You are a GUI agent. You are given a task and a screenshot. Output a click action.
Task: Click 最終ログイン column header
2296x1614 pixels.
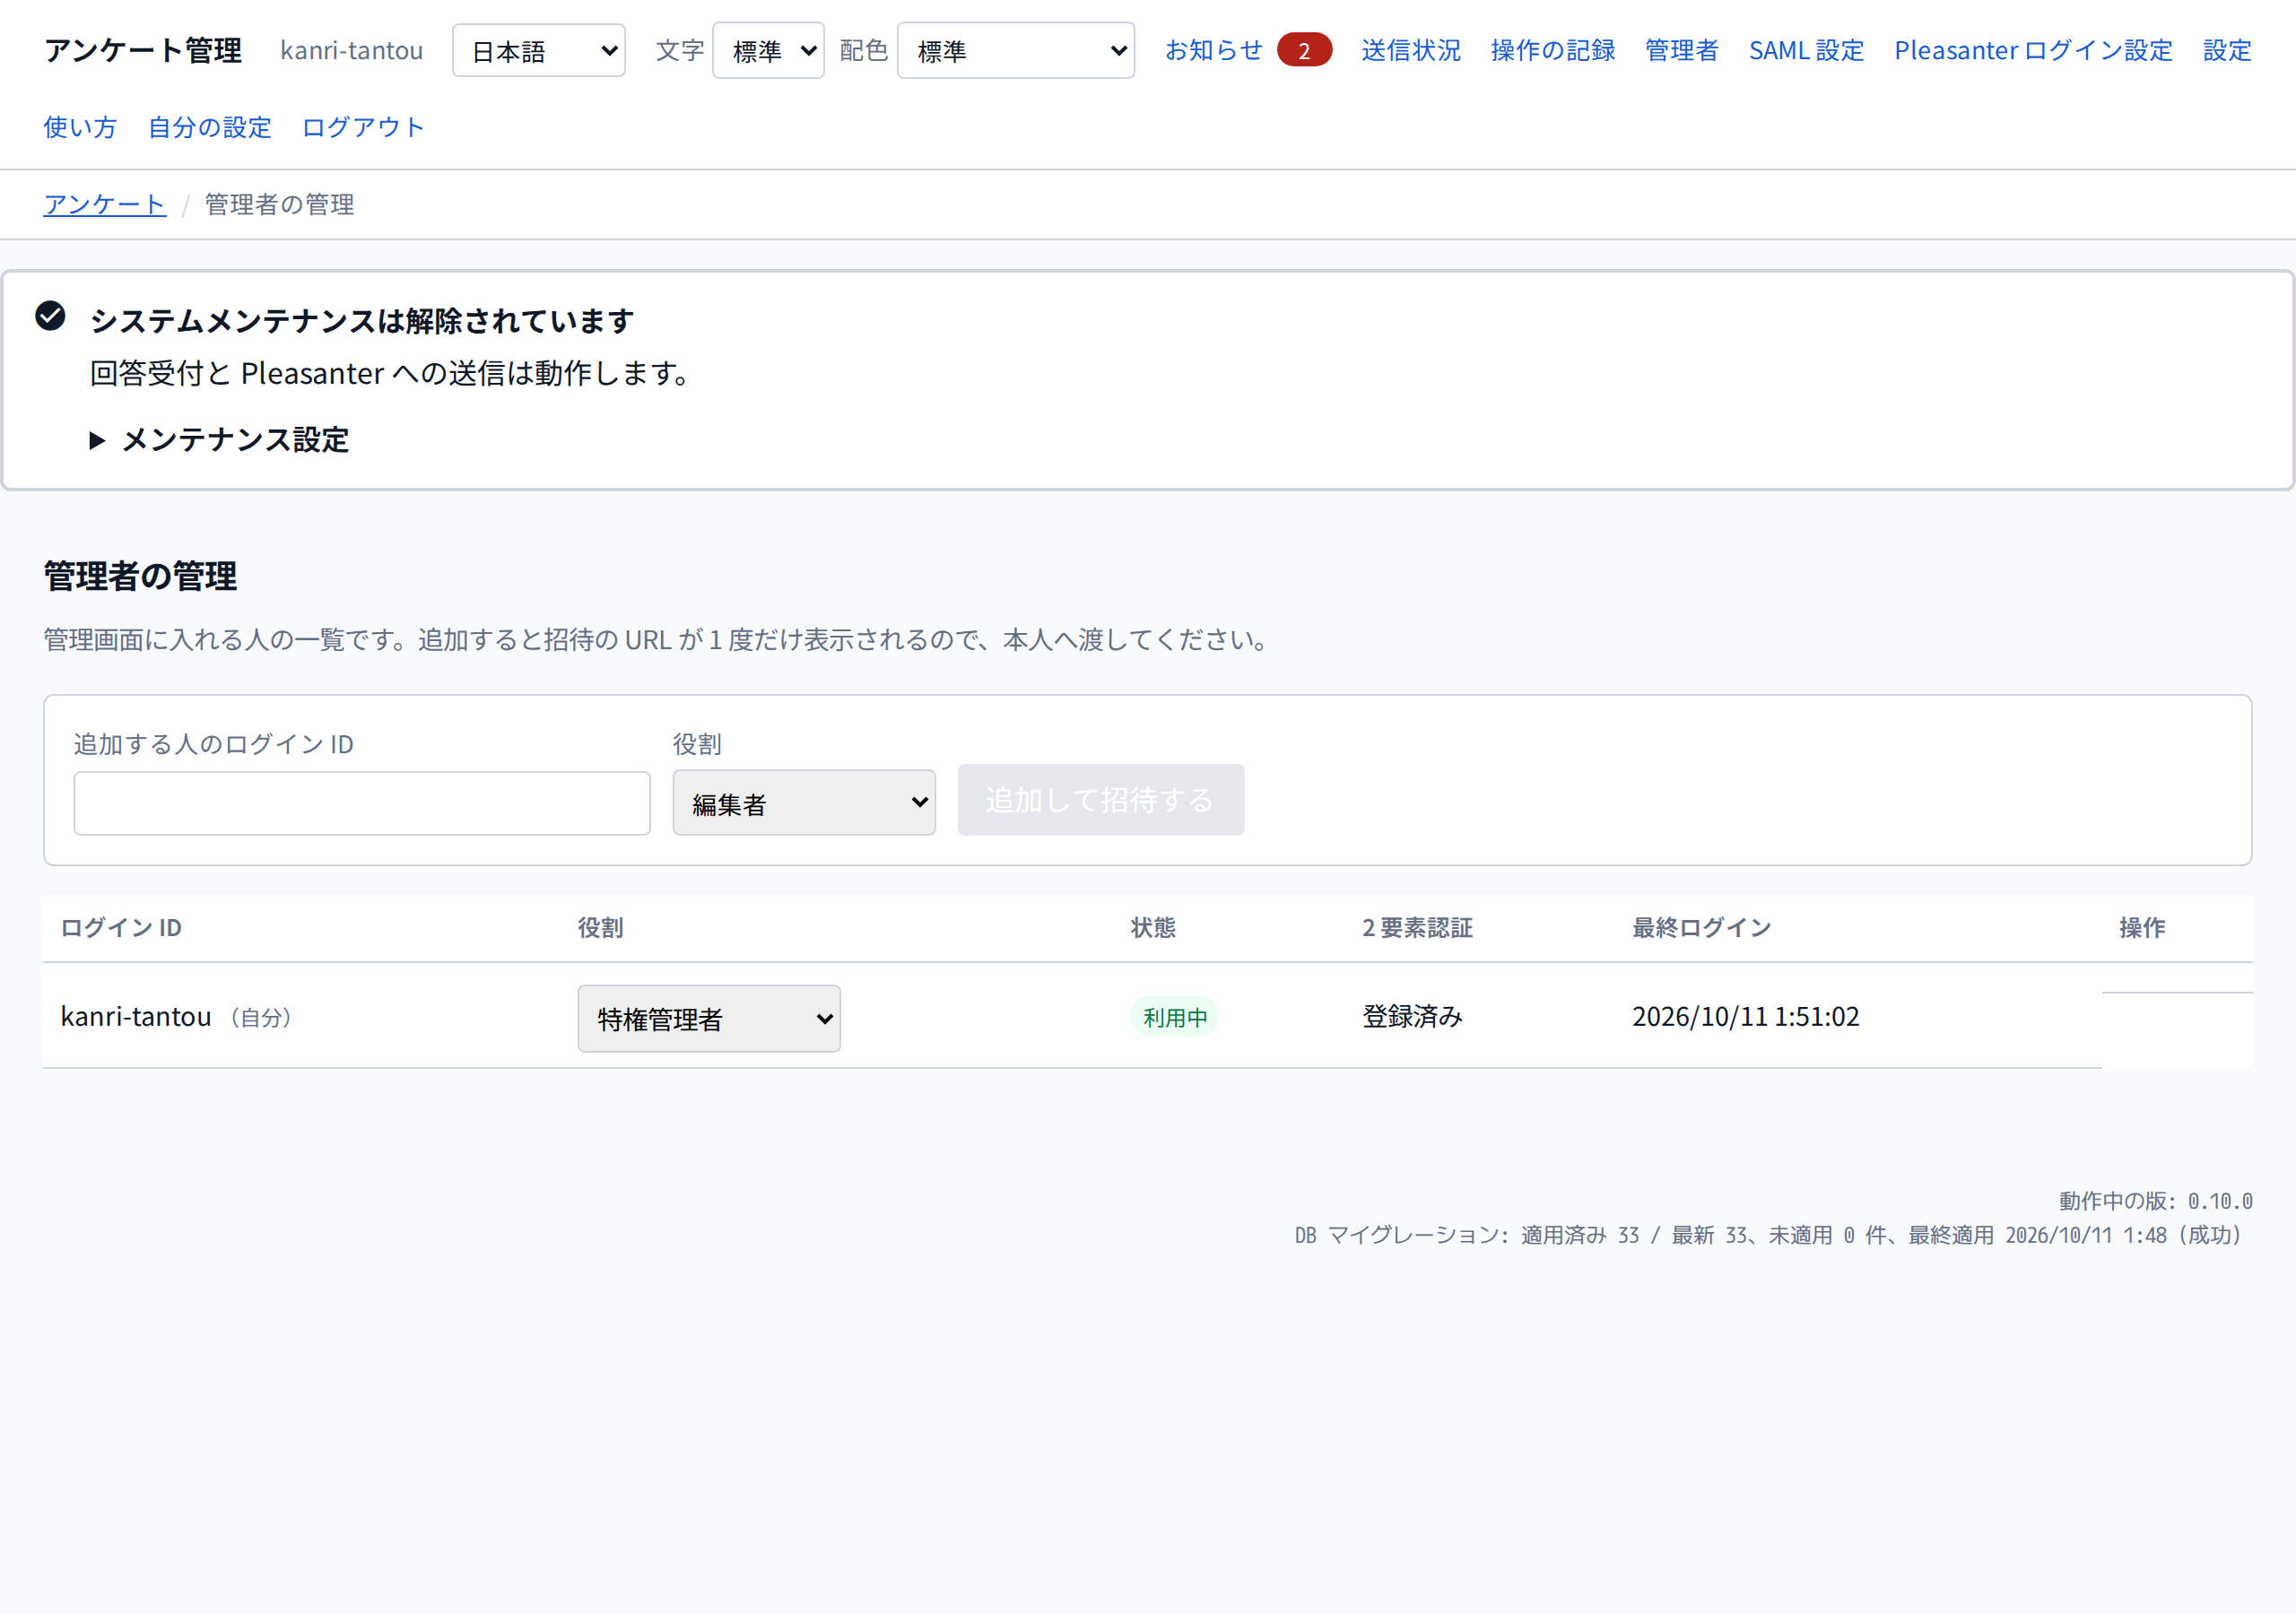(1702, 928)
